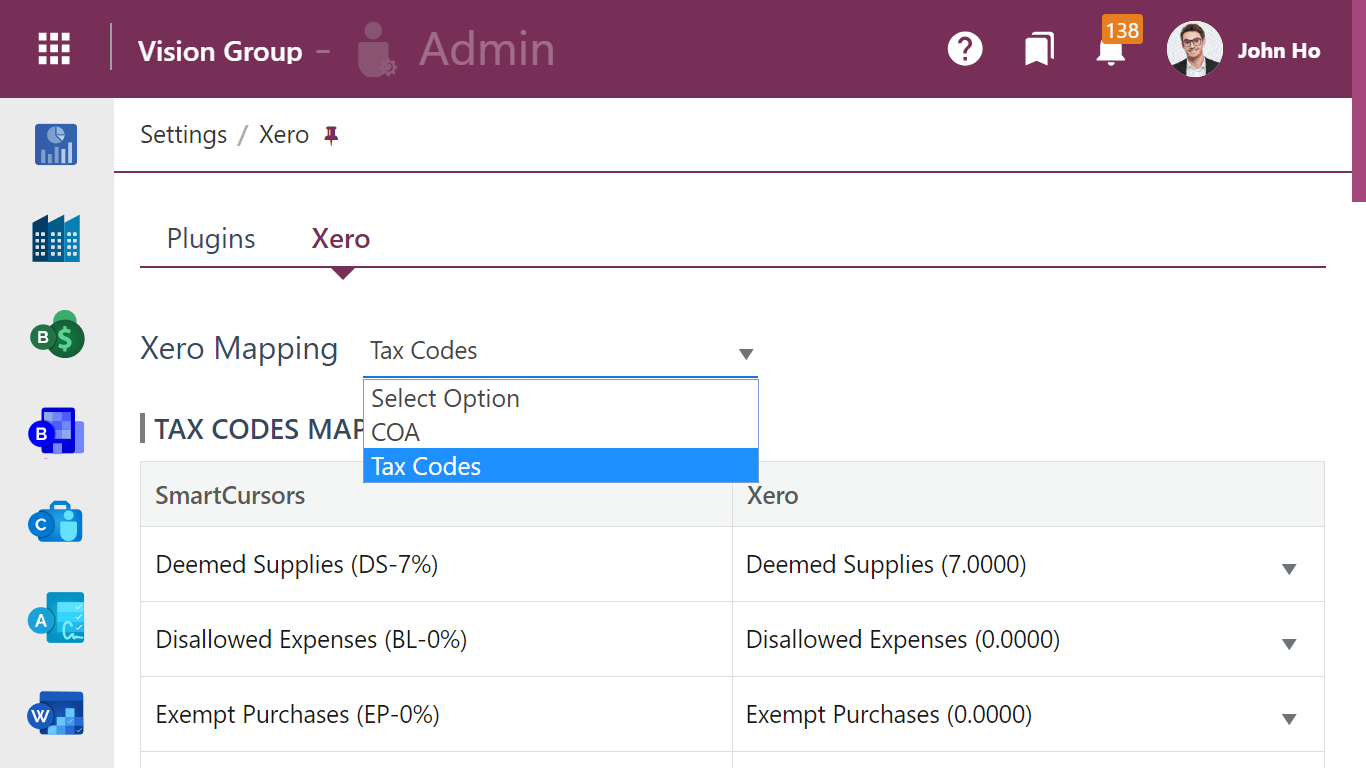The image size is (1366, 768).
Task: Select 'Disallowed Expenses (BL-0%)' cell
Action: 436,640
